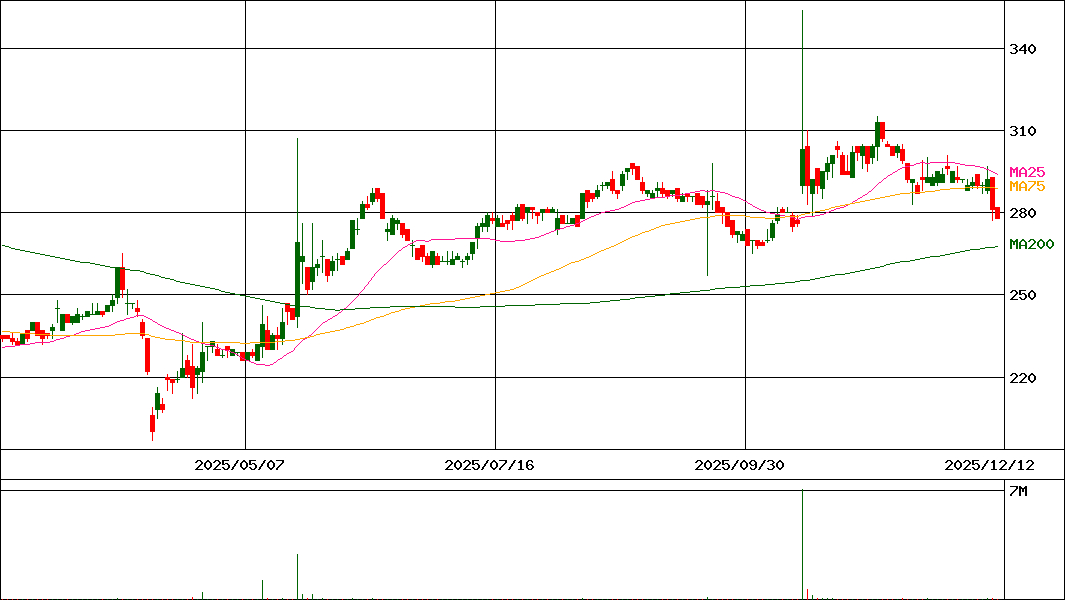Click the second-tallest volume bar in the volume panel
This screenshot has height=600, width=1065.
[x=297, y=576]
